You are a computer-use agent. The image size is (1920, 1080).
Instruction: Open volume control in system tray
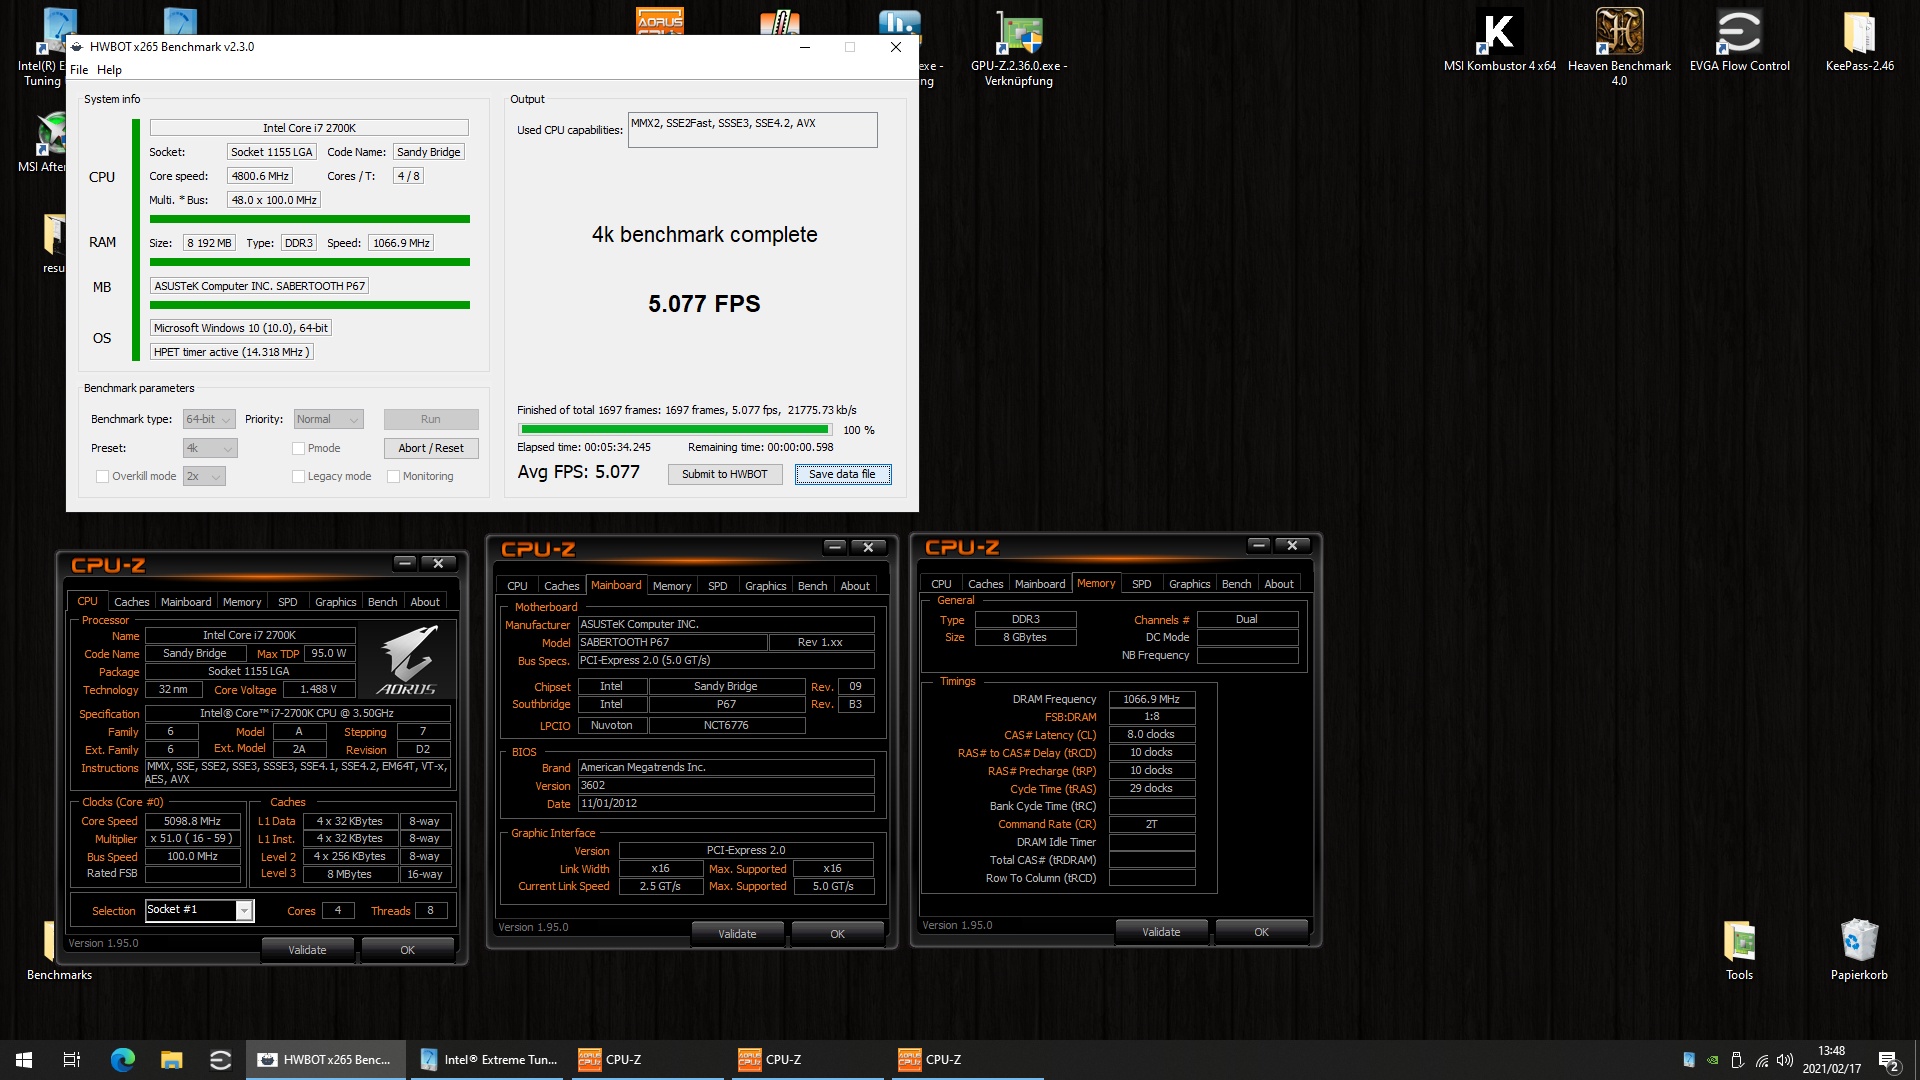[x=1785, y=1060]
